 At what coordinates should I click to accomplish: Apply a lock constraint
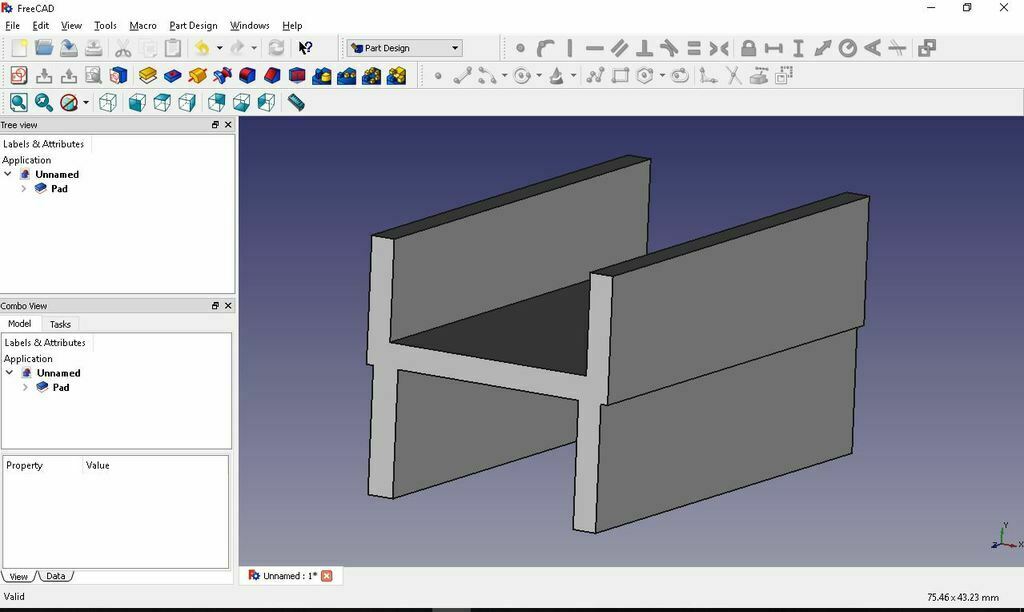coord(749,47)
